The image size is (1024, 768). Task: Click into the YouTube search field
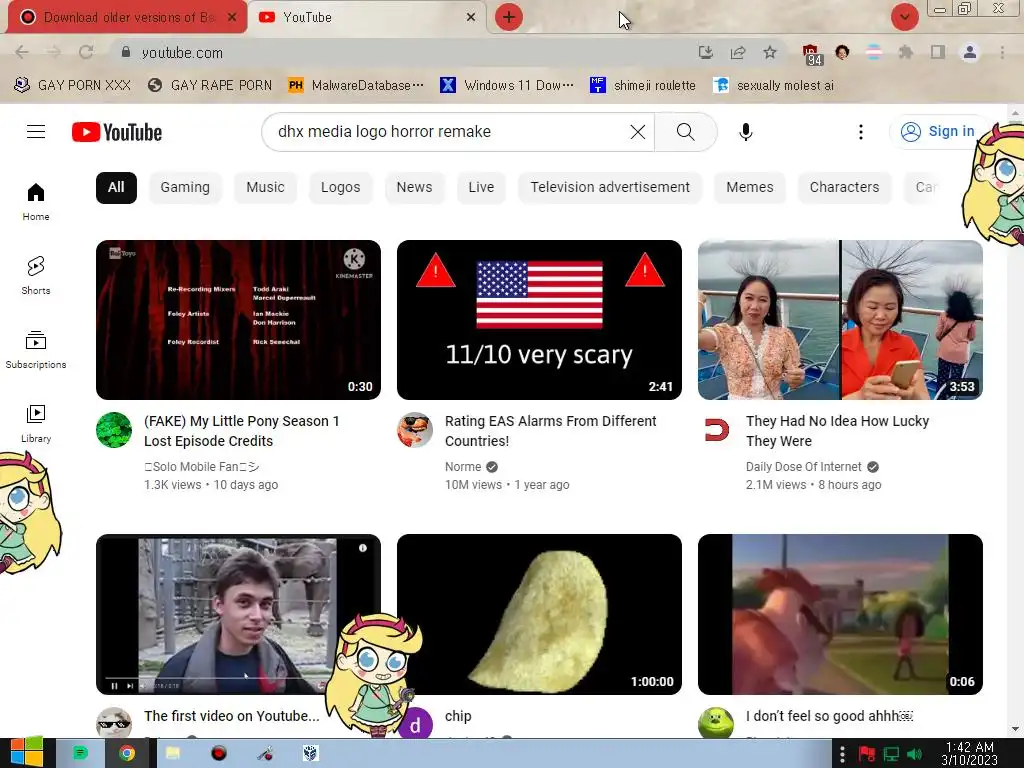coord(451,132)
